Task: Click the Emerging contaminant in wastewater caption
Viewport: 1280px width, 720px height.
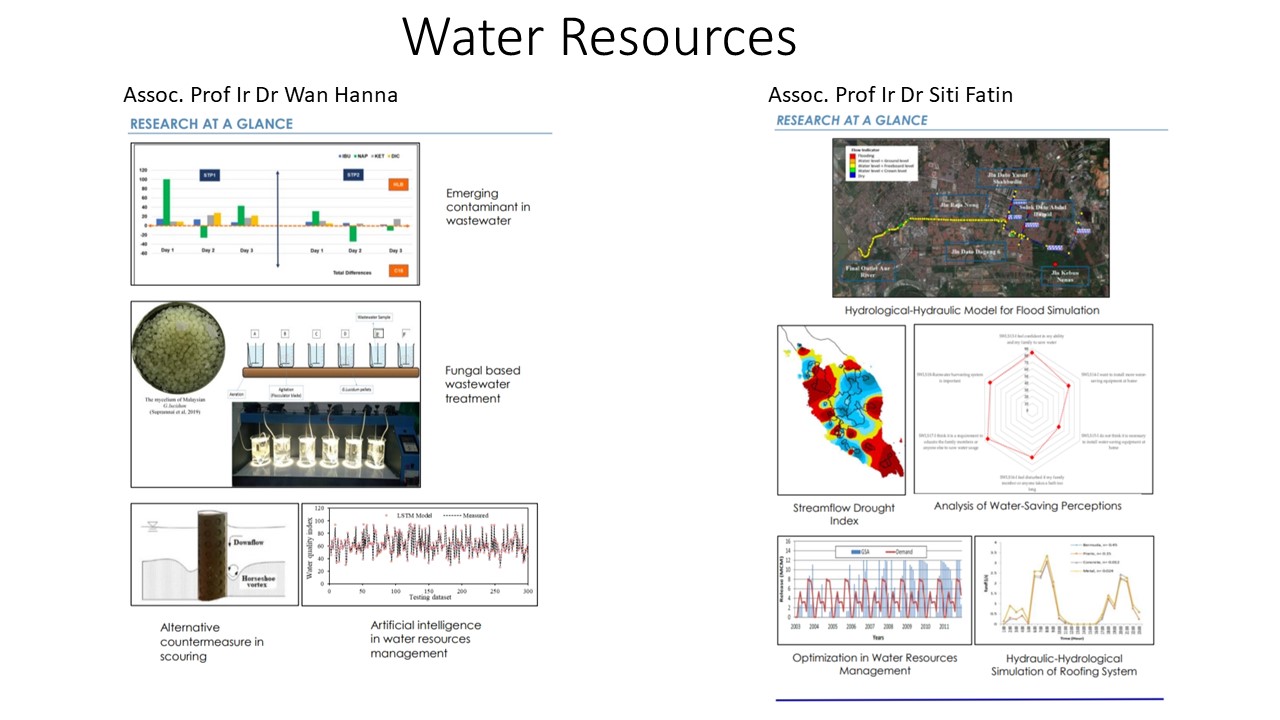Action: [x=488, y=206]
